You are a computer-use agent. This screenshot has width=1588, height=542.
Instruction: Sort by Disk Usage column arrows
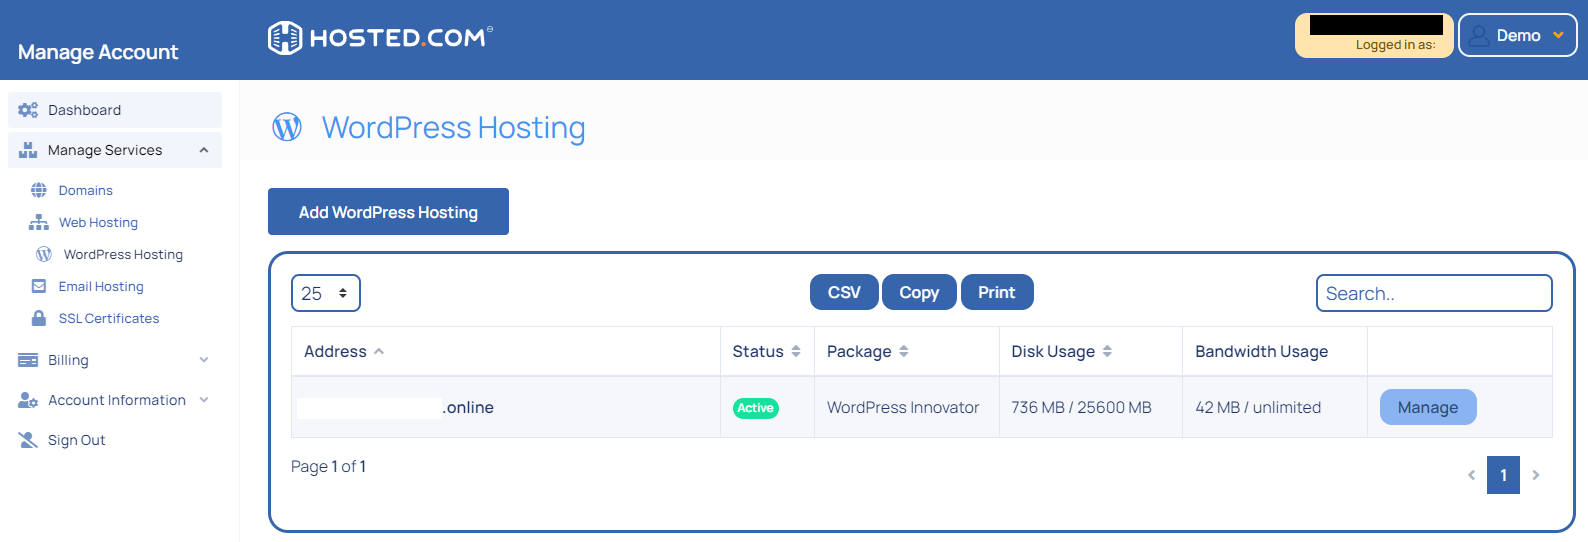1107,351
